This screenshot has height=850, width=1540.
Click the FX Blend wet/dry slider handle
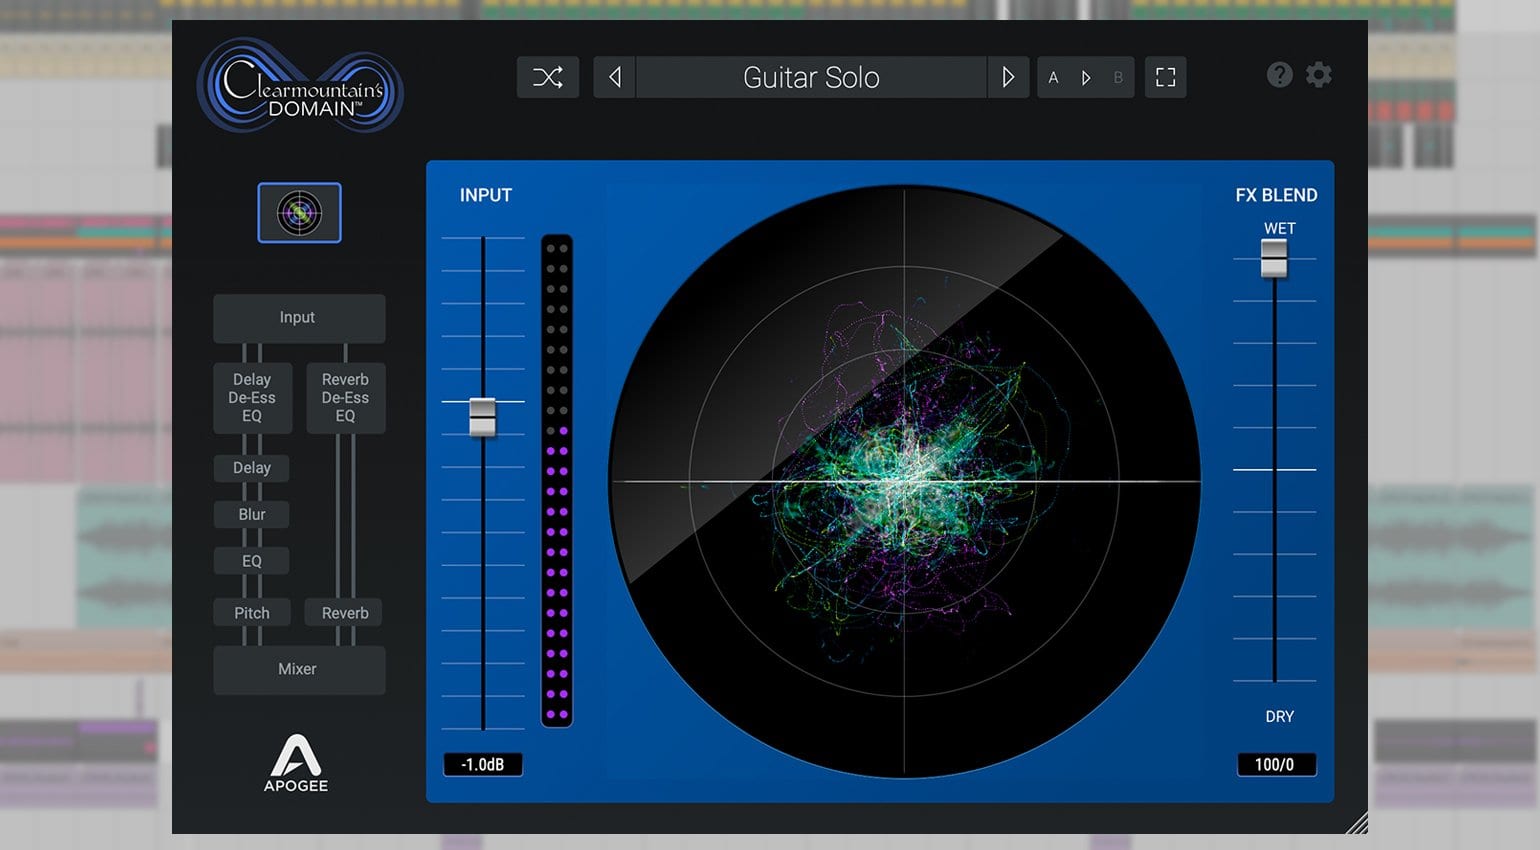pyautogui.click(x=1274, y=259)
